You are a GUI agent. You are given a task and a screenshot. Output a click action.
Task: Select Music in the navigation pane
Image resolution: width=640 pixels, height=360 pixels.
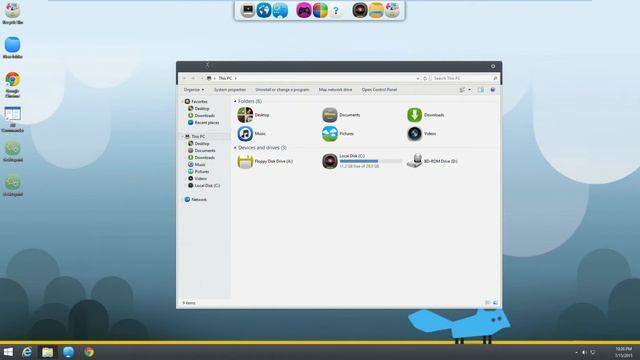pos(197,164)
